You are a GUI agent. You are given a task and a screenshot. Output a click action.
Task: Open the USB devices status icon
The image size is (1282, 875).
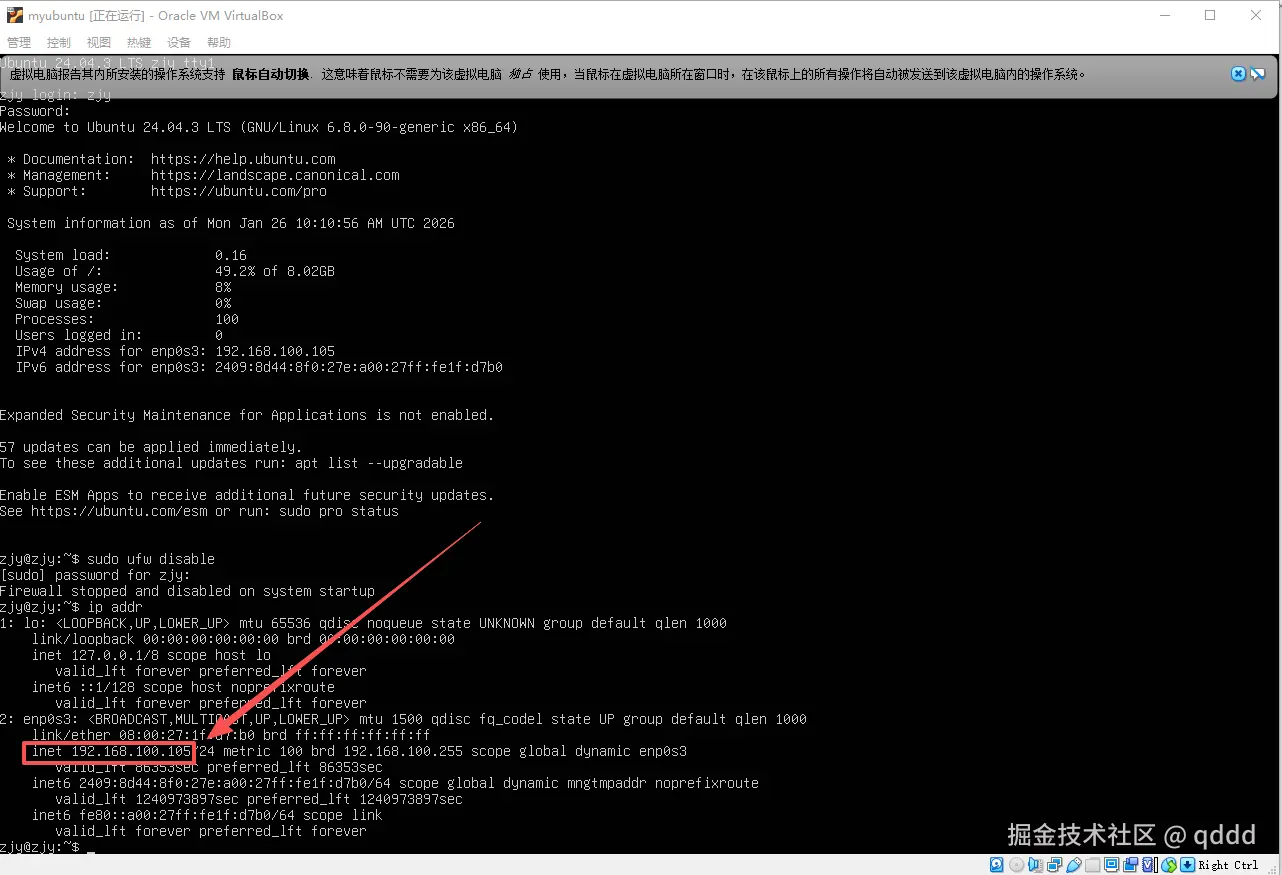1074,865
